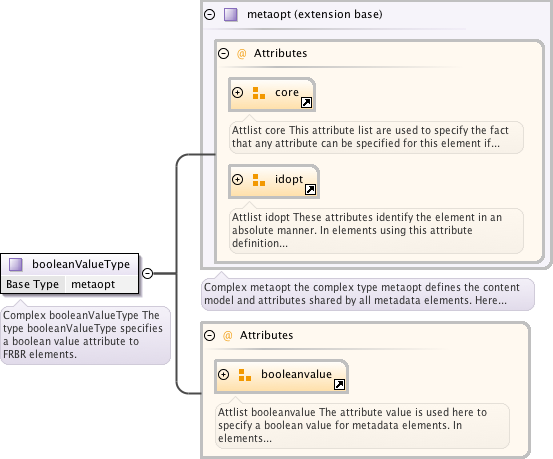Click the booleanValueType purple type icon

[x=16, y=264]
